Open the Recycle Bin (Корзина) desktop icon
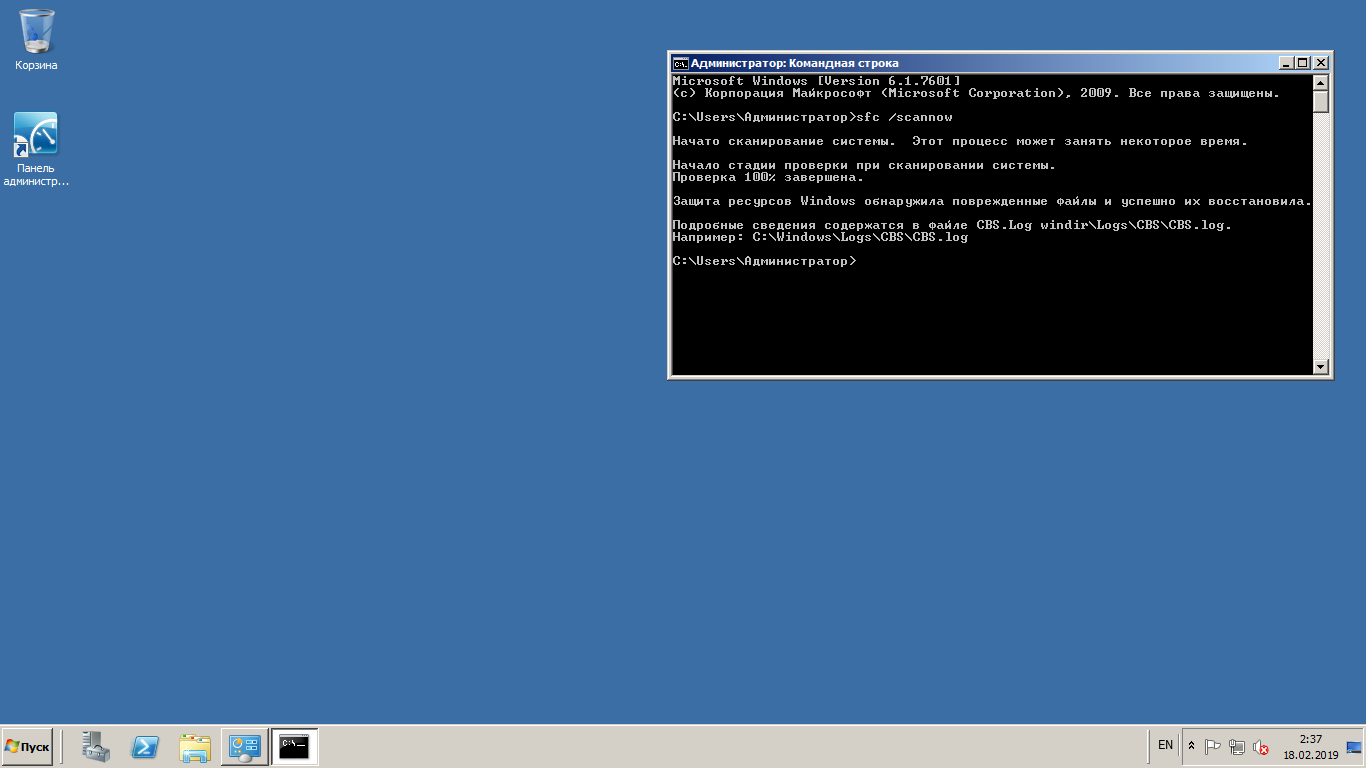The image size is (1366, 768). [37, 40]
